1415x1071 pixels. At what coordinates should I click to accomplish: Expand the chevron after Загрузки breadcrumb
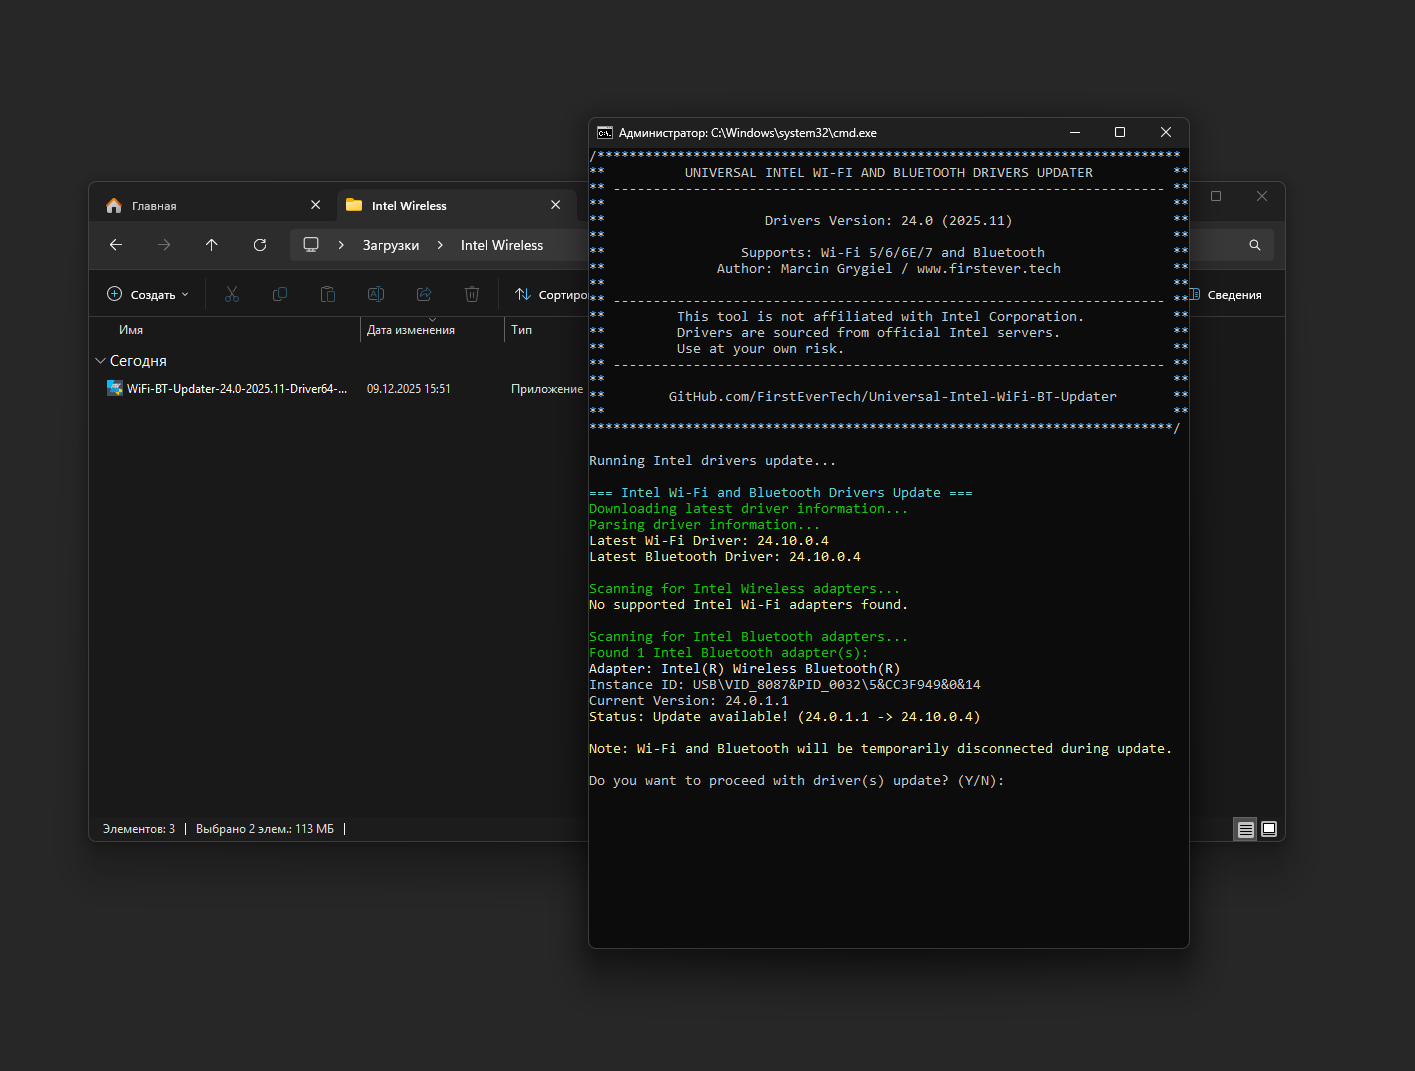(440, 245)
